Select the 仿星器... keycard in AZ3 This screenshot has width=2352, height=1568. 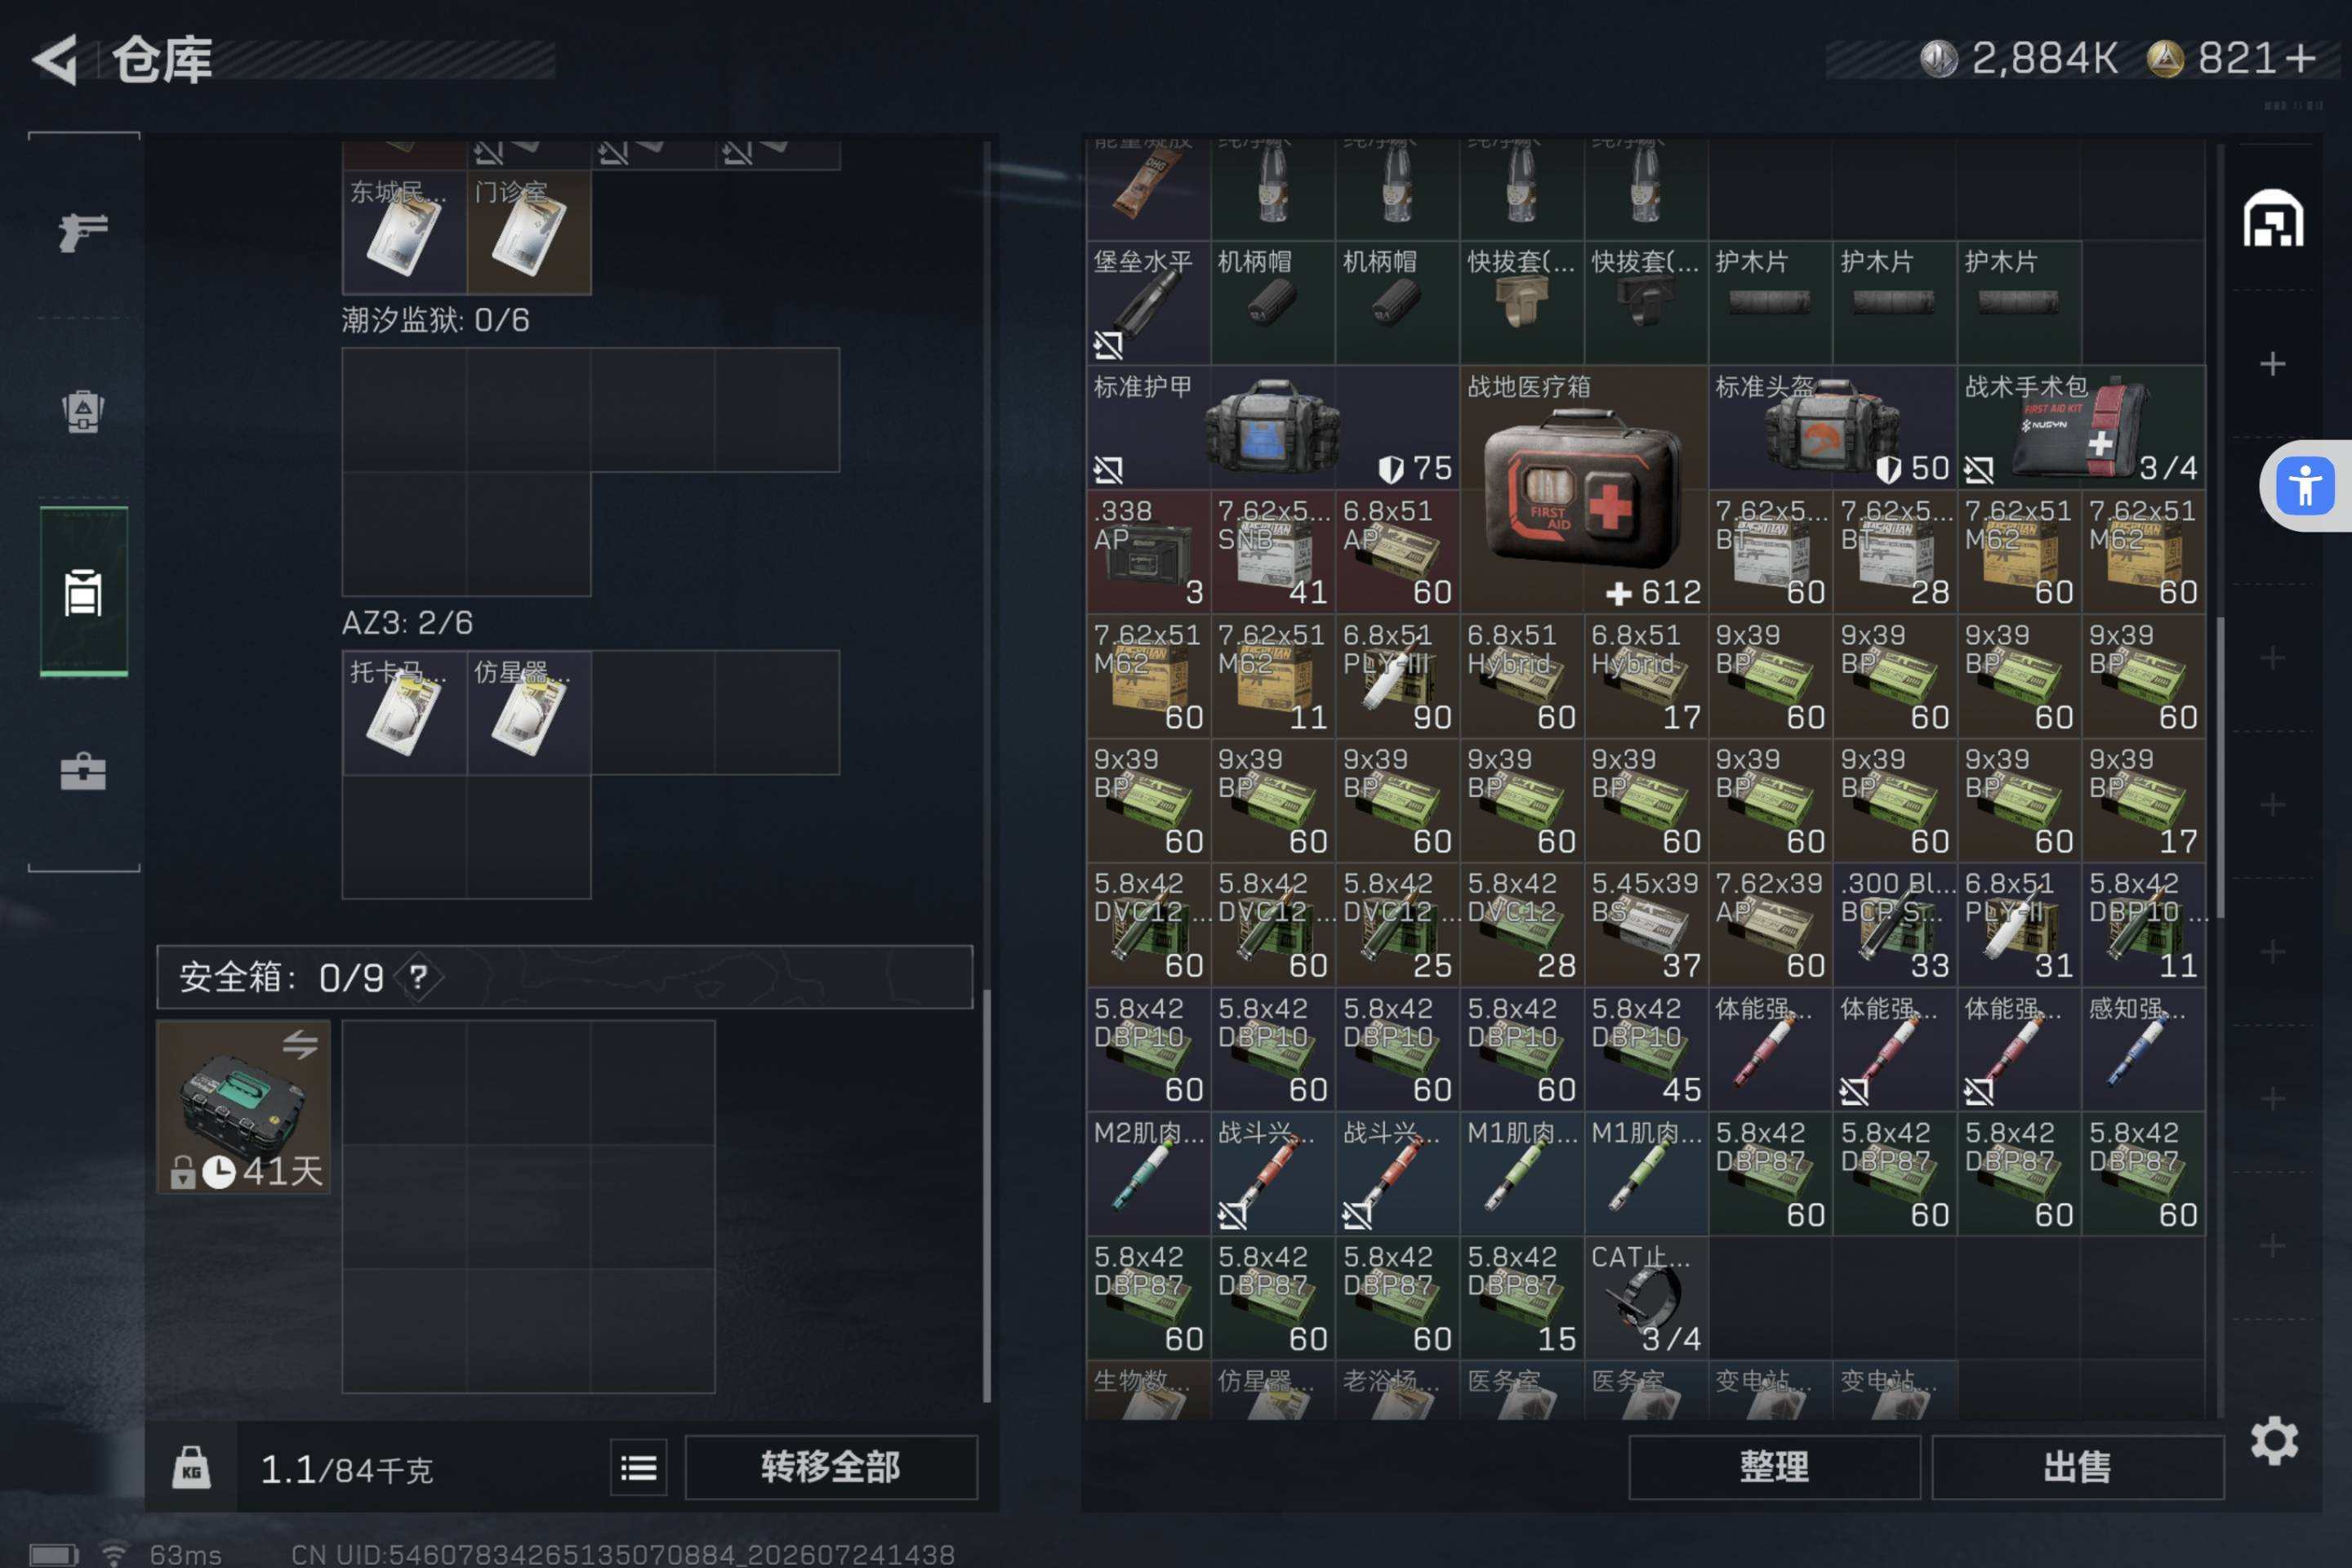coord(529,713)
